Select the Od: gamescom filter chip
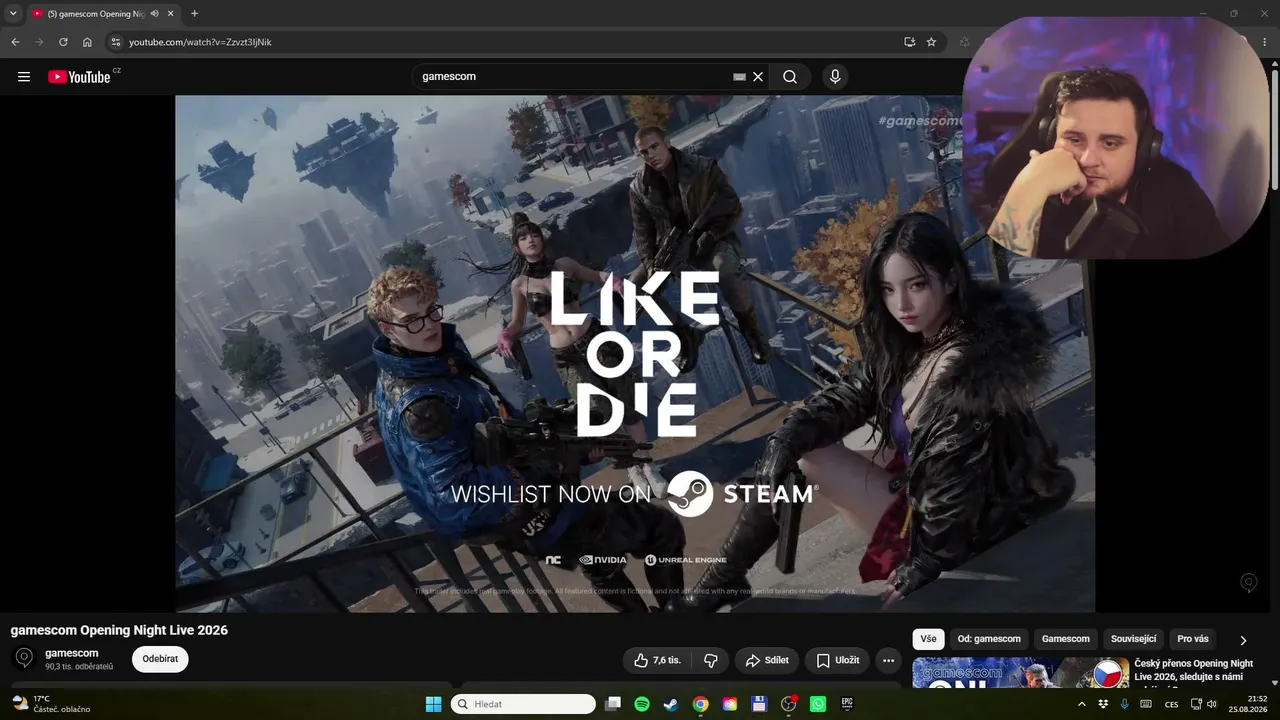Viewport: 1280px width, 720px height. [989, 639]
